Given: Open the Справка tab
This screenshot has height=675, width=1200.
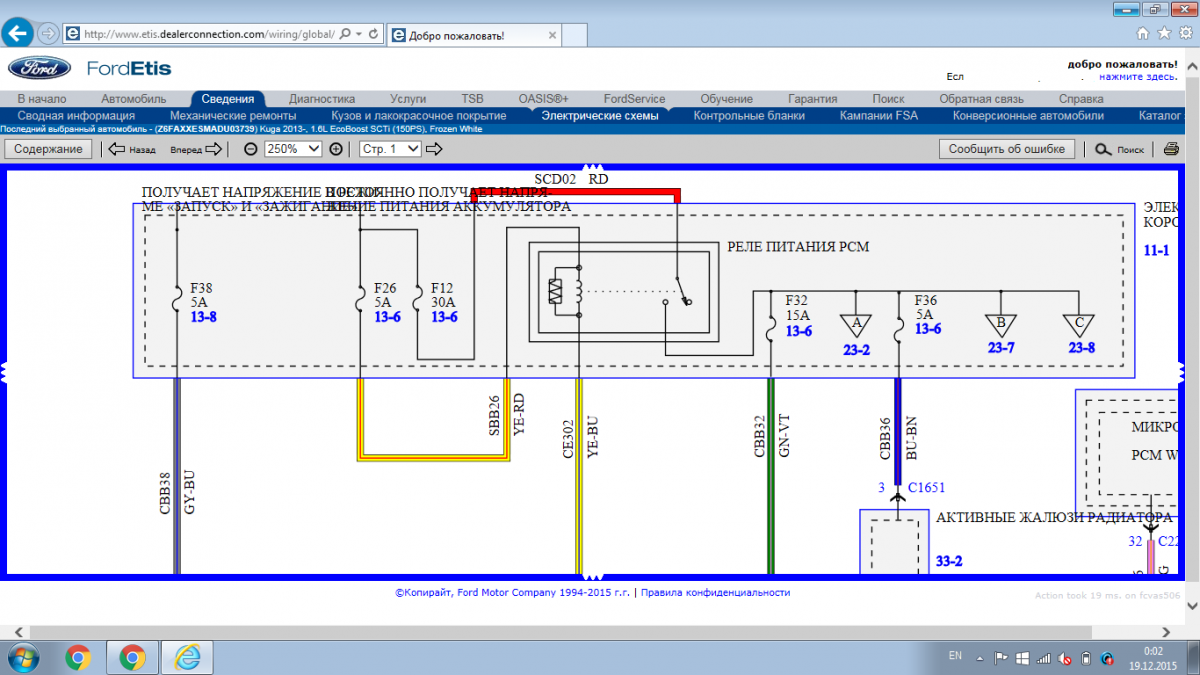Looking at the screenshot, I should click(x=1081, y=99).
